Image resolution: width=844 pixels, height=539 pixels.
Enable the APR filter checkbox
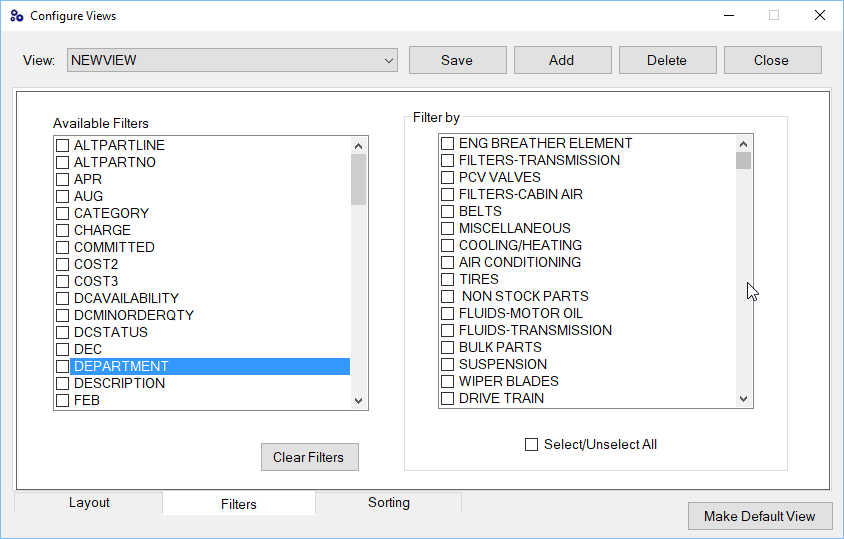coord(62,179)
